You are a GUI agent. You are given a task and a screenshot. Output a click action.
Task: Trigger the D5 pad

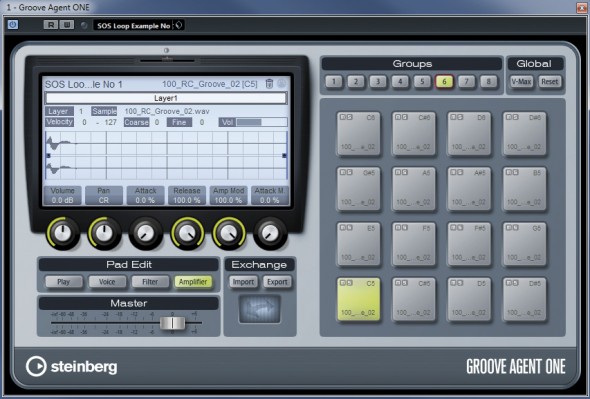(469, 299)
